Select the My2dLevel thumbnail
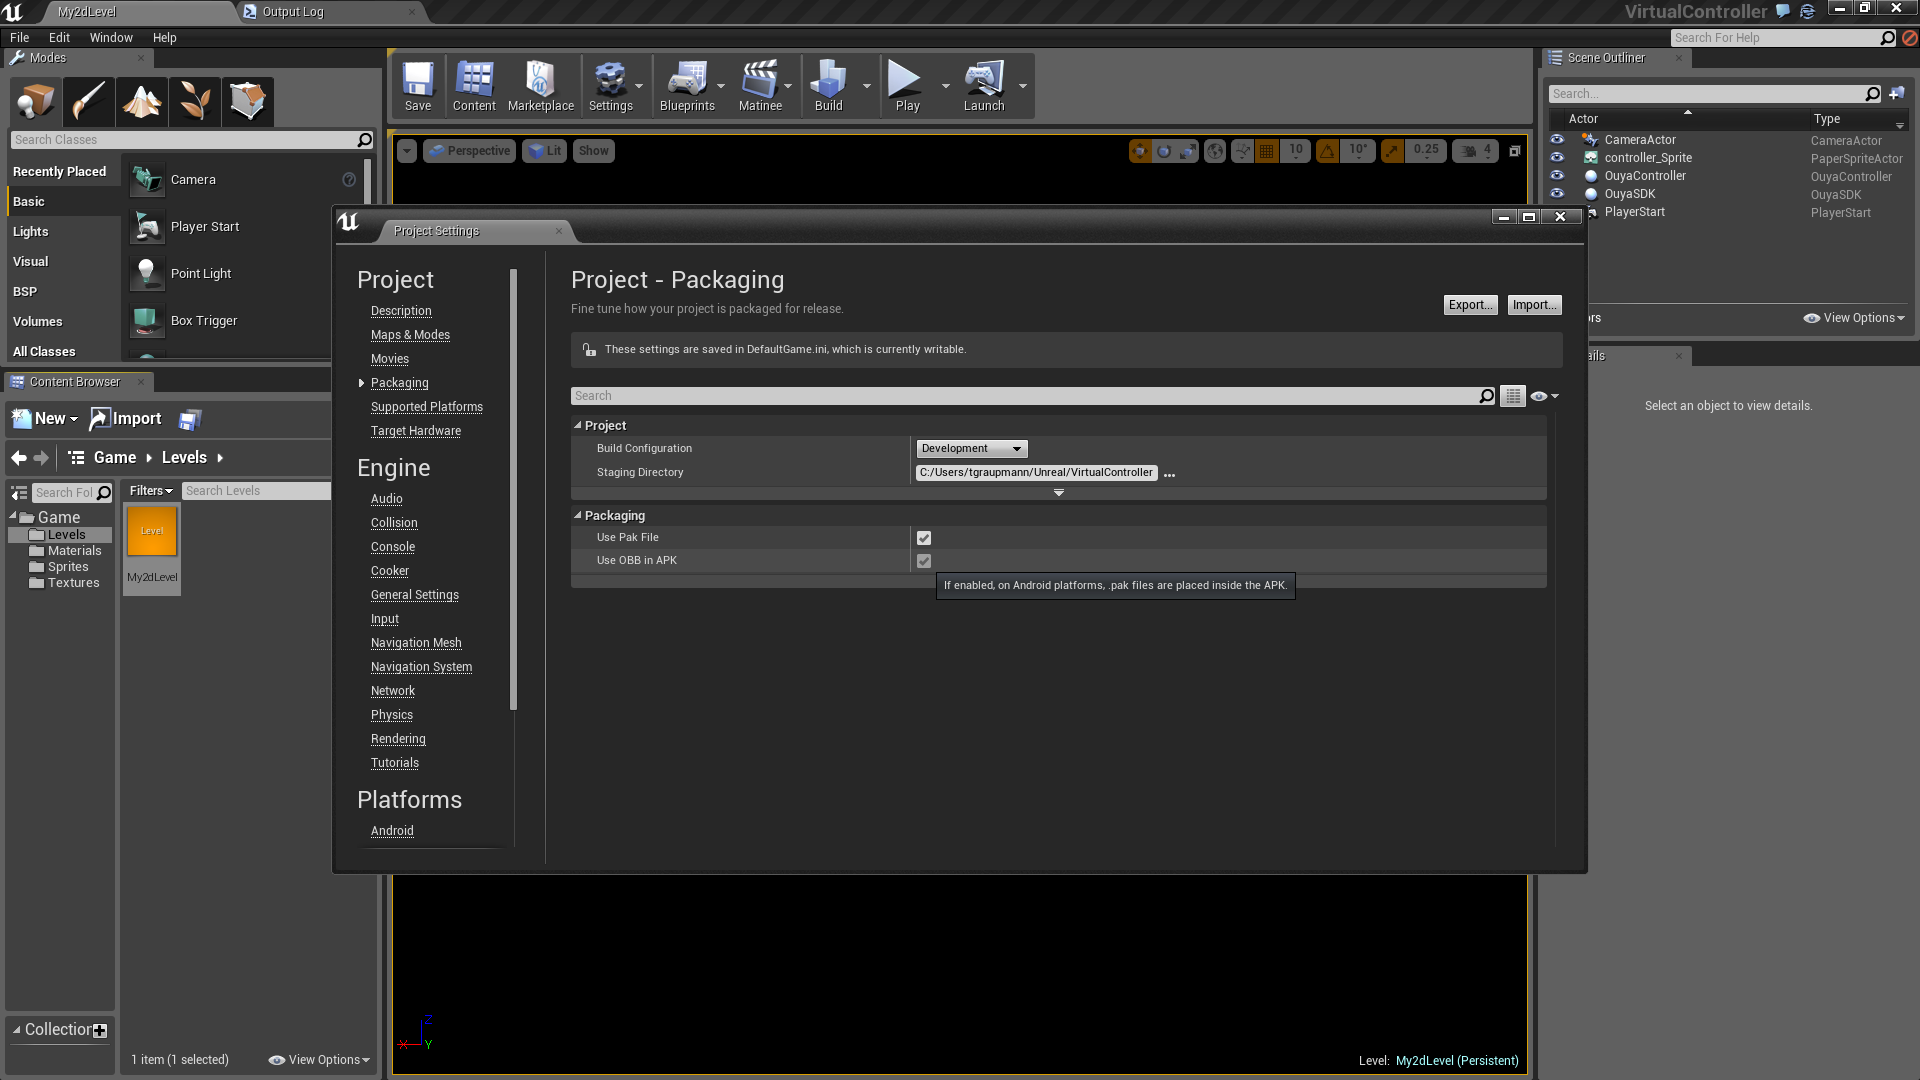The height and width of the screenshot is (1080, 1920). [x=152, y=532]
